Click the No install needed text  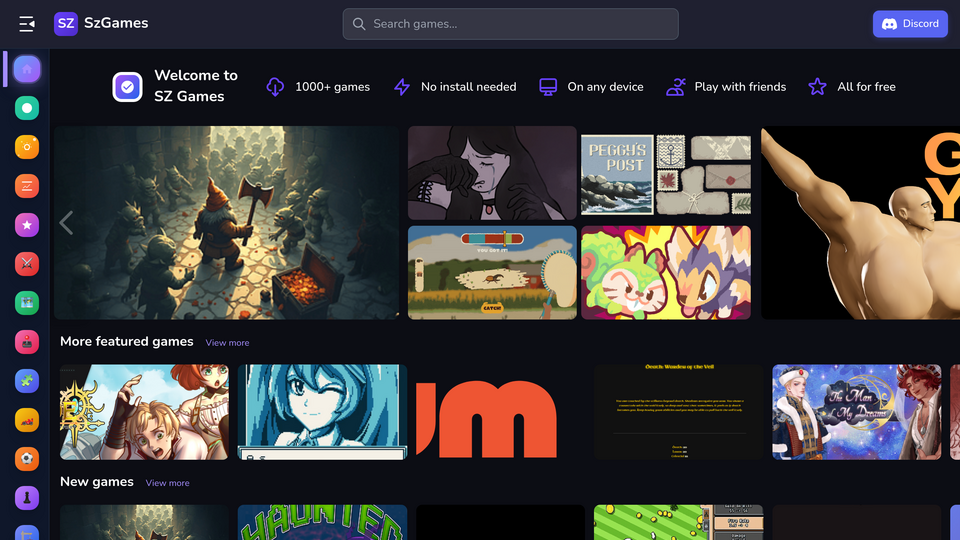468,87
